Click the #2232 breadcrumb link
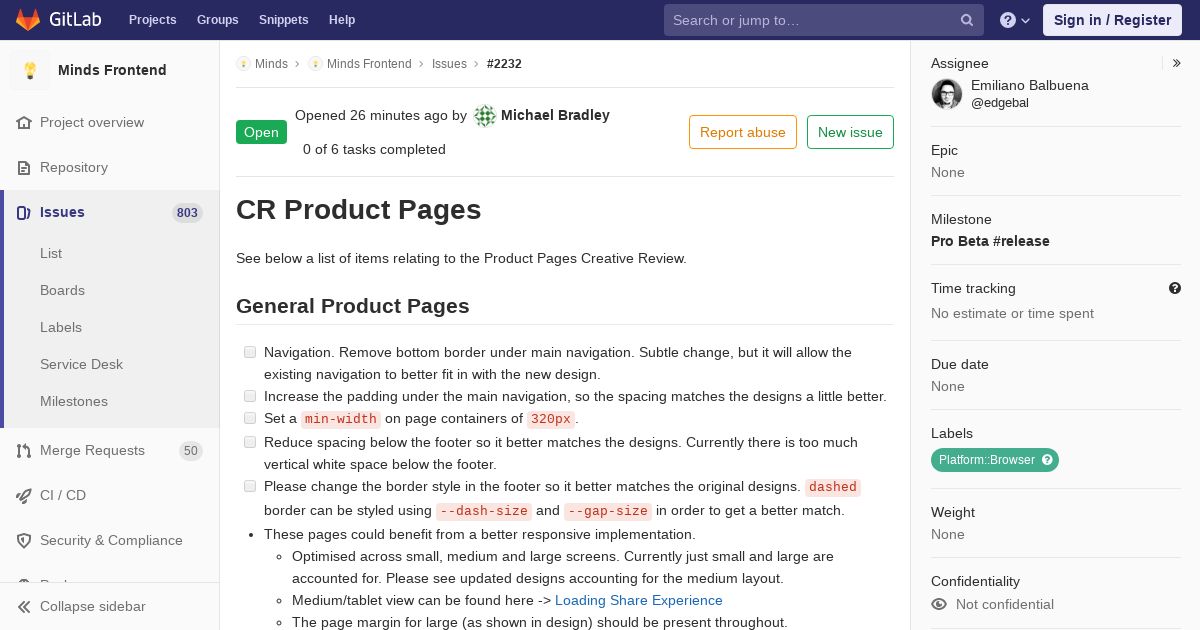This screenshot has height=630, width=1200. (504, 63)
